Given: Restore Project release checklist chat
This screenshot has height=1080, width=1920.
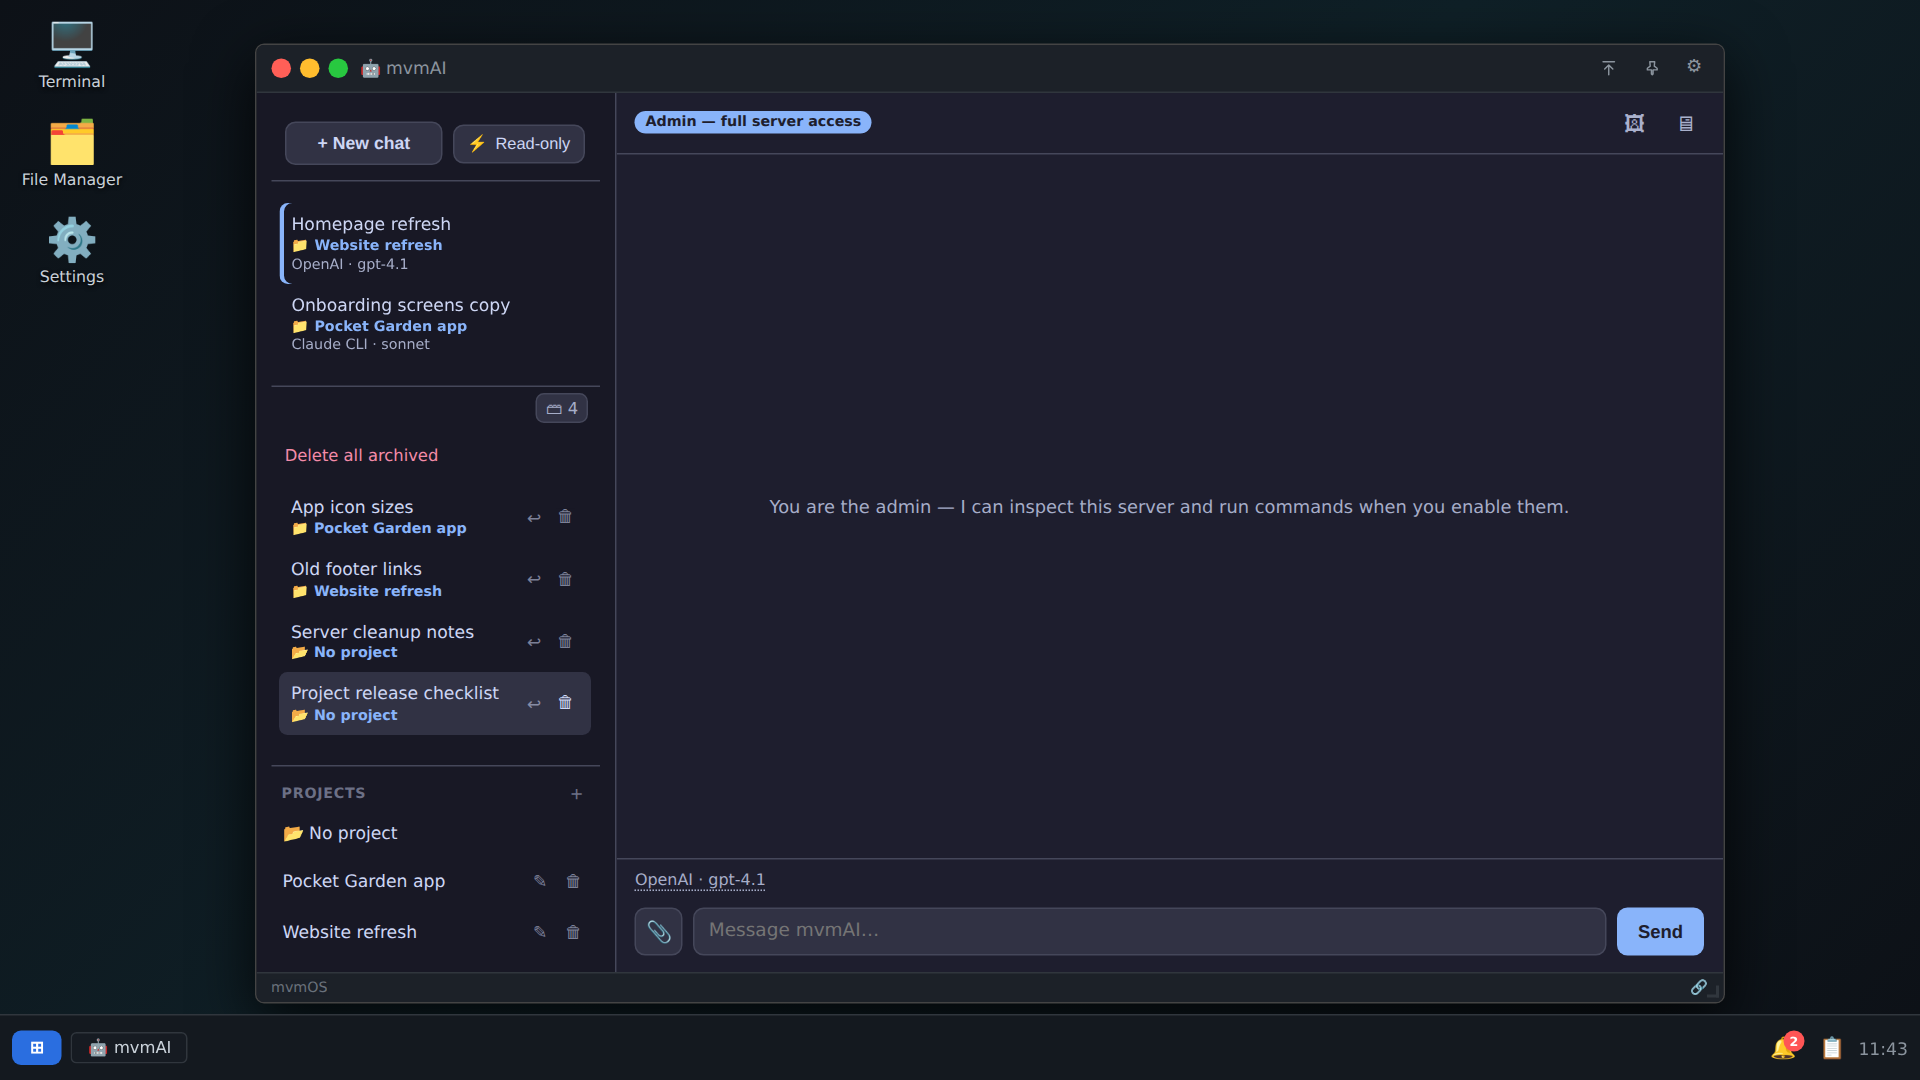Looking at the screenshot, I should [534, 703].
